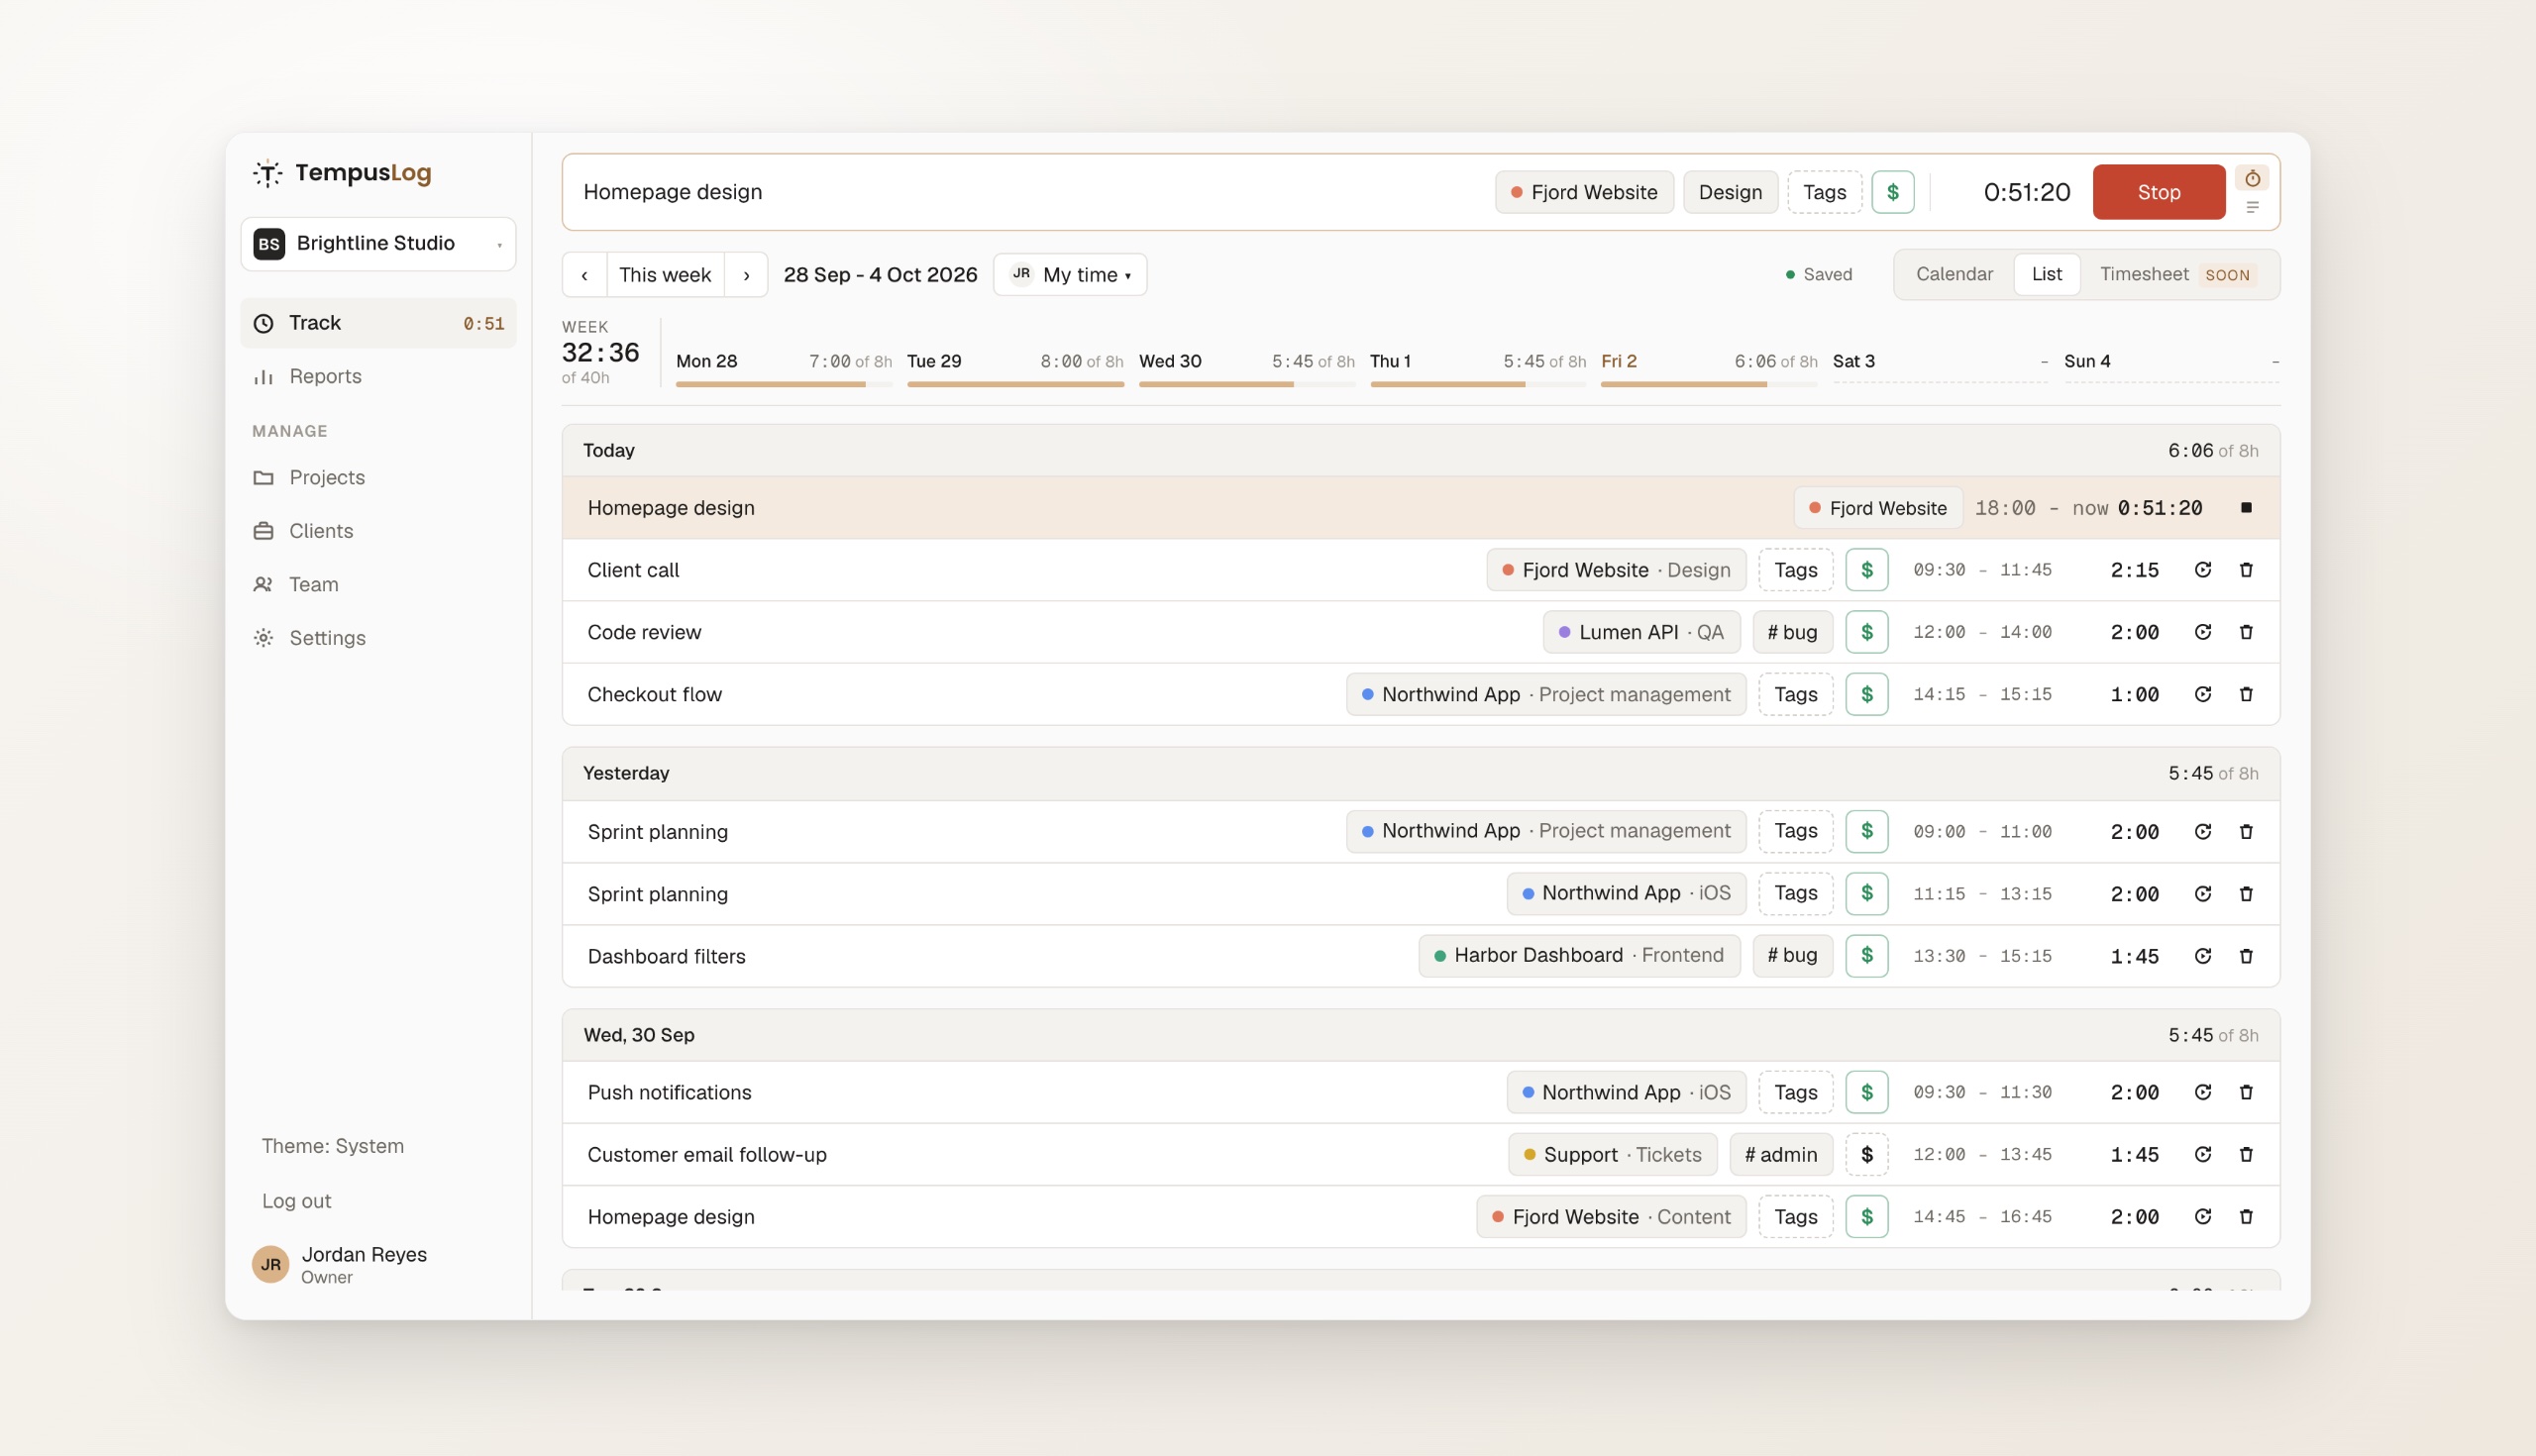This screenshot has height=1456, width=2536.
Task: Click continue icon for Client call entry
Action: click(x=2202, y=570)
